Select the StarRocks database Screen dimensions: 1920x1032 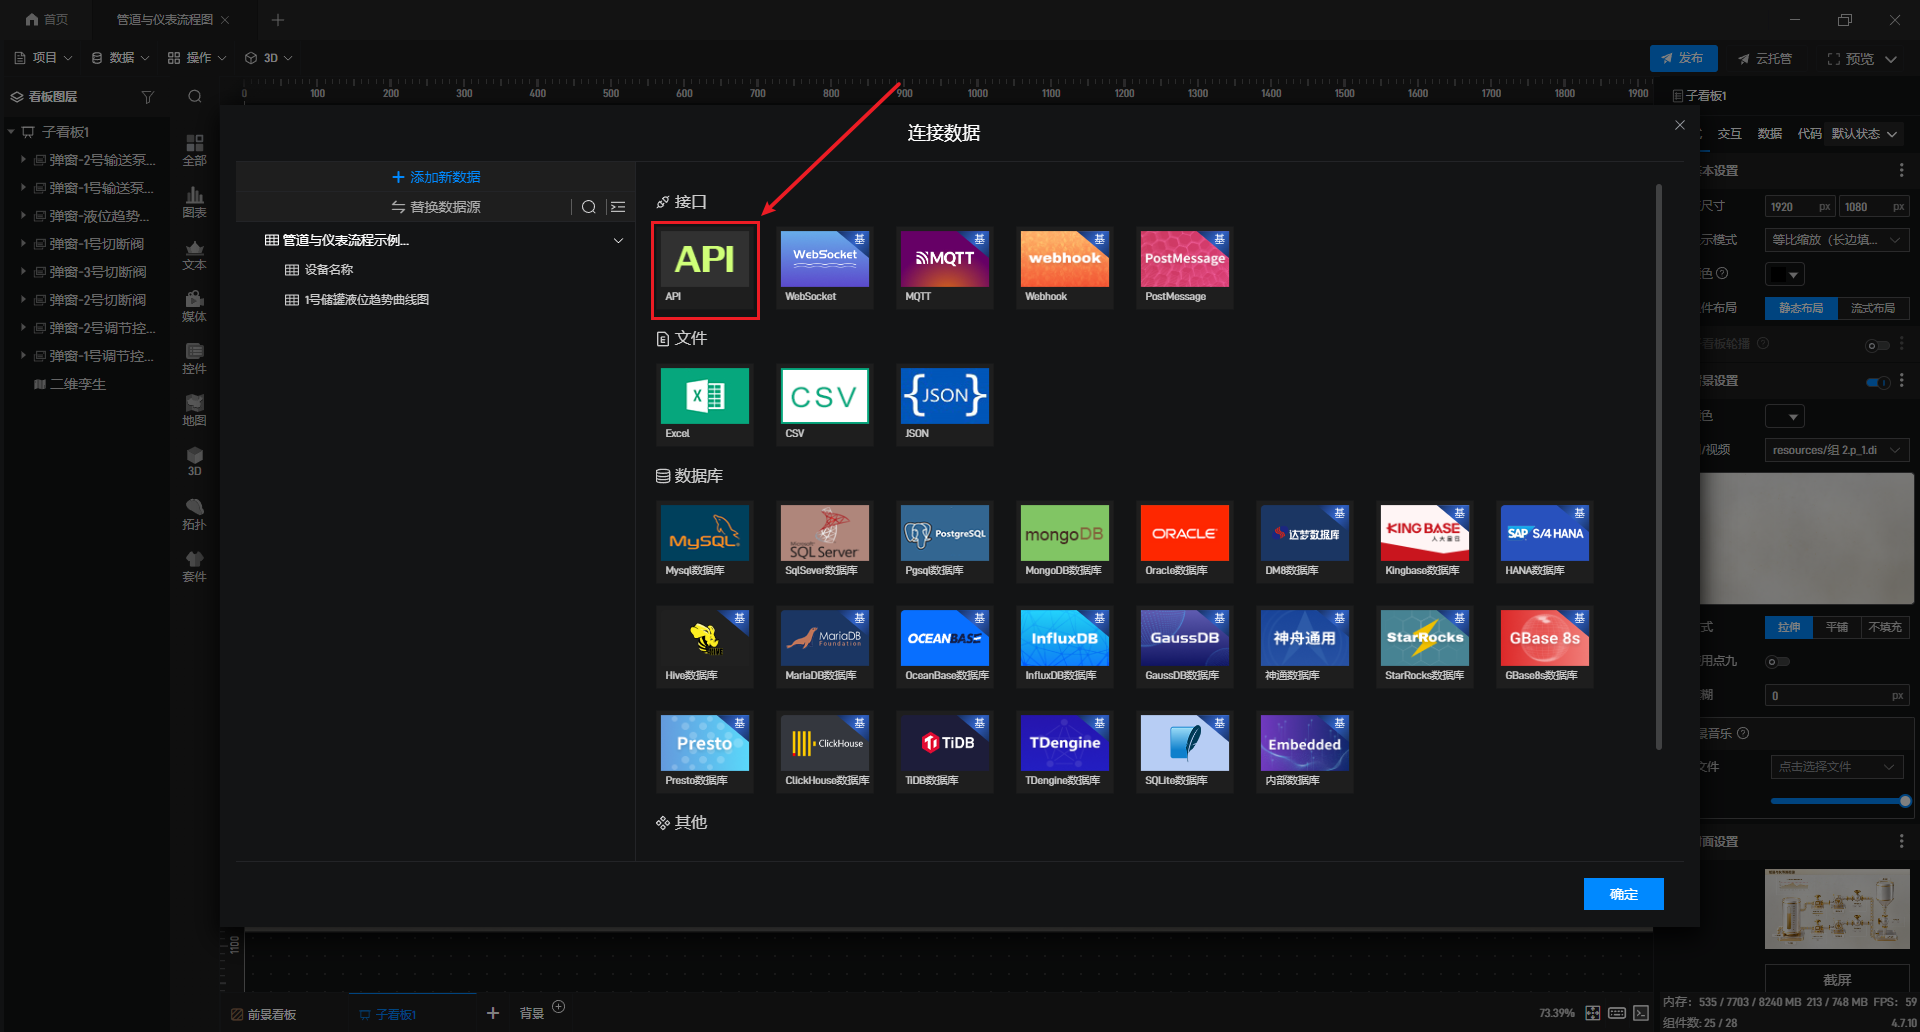pyautogui.click(x=1425, y=647)
